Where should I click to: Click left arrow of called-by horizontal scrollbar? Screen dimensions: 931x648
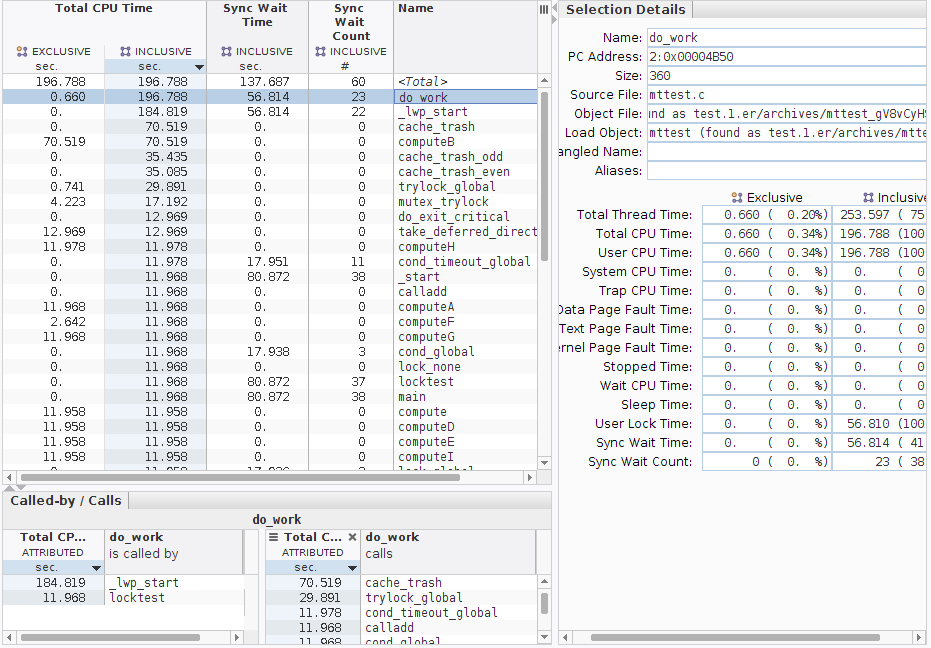click(9, 638)
